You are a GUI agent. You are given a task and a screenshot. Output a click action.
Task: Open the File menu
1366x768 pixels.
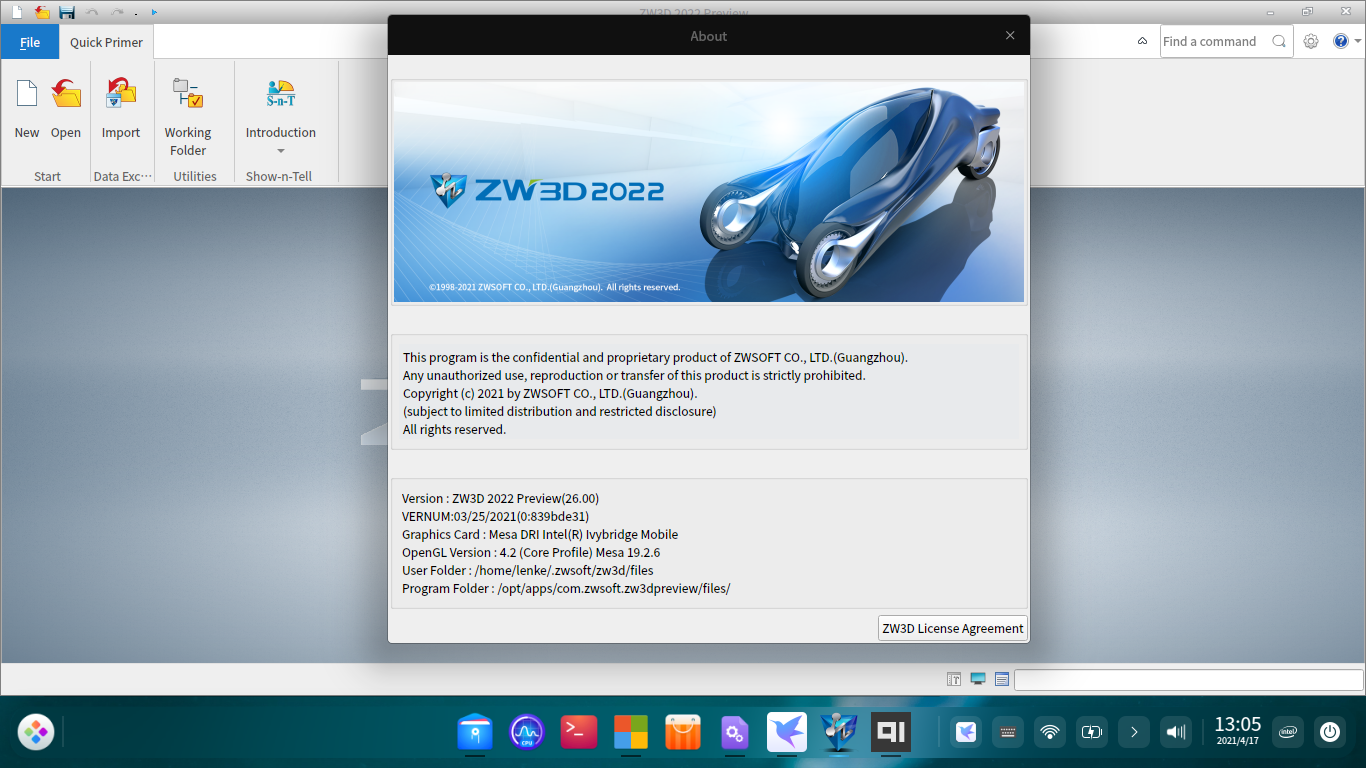30,42
